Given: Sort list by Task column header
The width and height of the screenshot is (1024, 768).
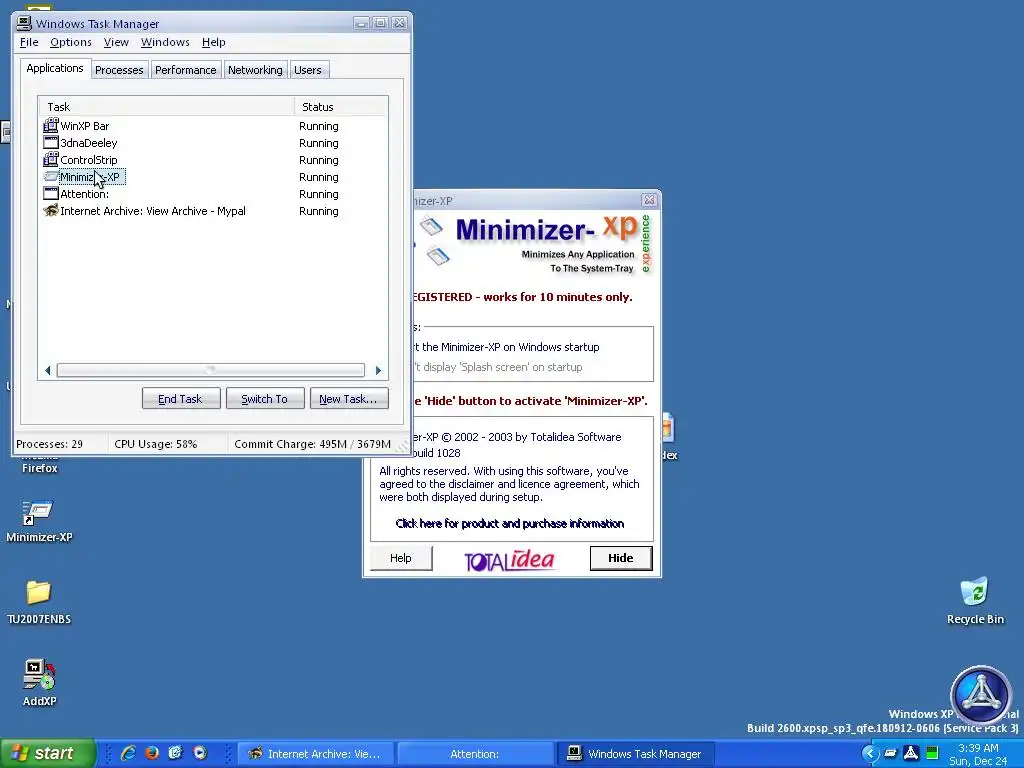Looking at the screenshot, I should (167, 107).
